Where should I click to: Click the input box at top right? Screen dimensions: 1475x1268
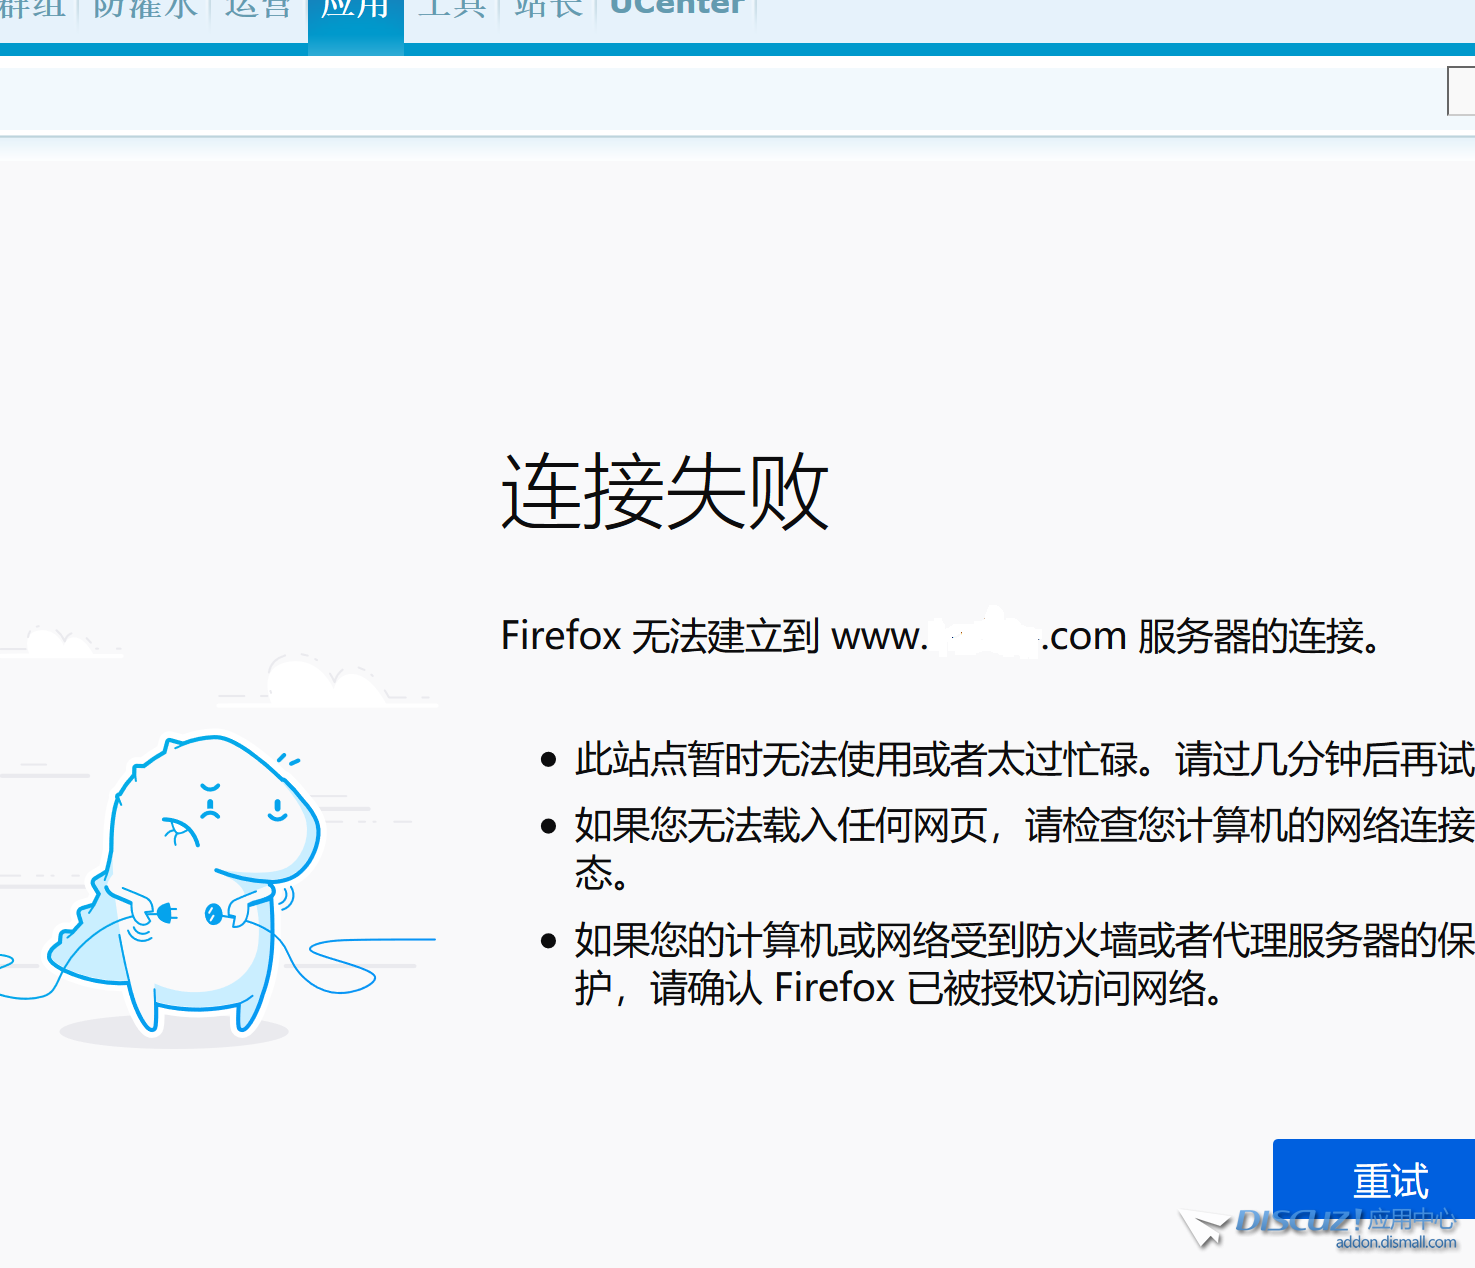click(x=1461, y=92)
